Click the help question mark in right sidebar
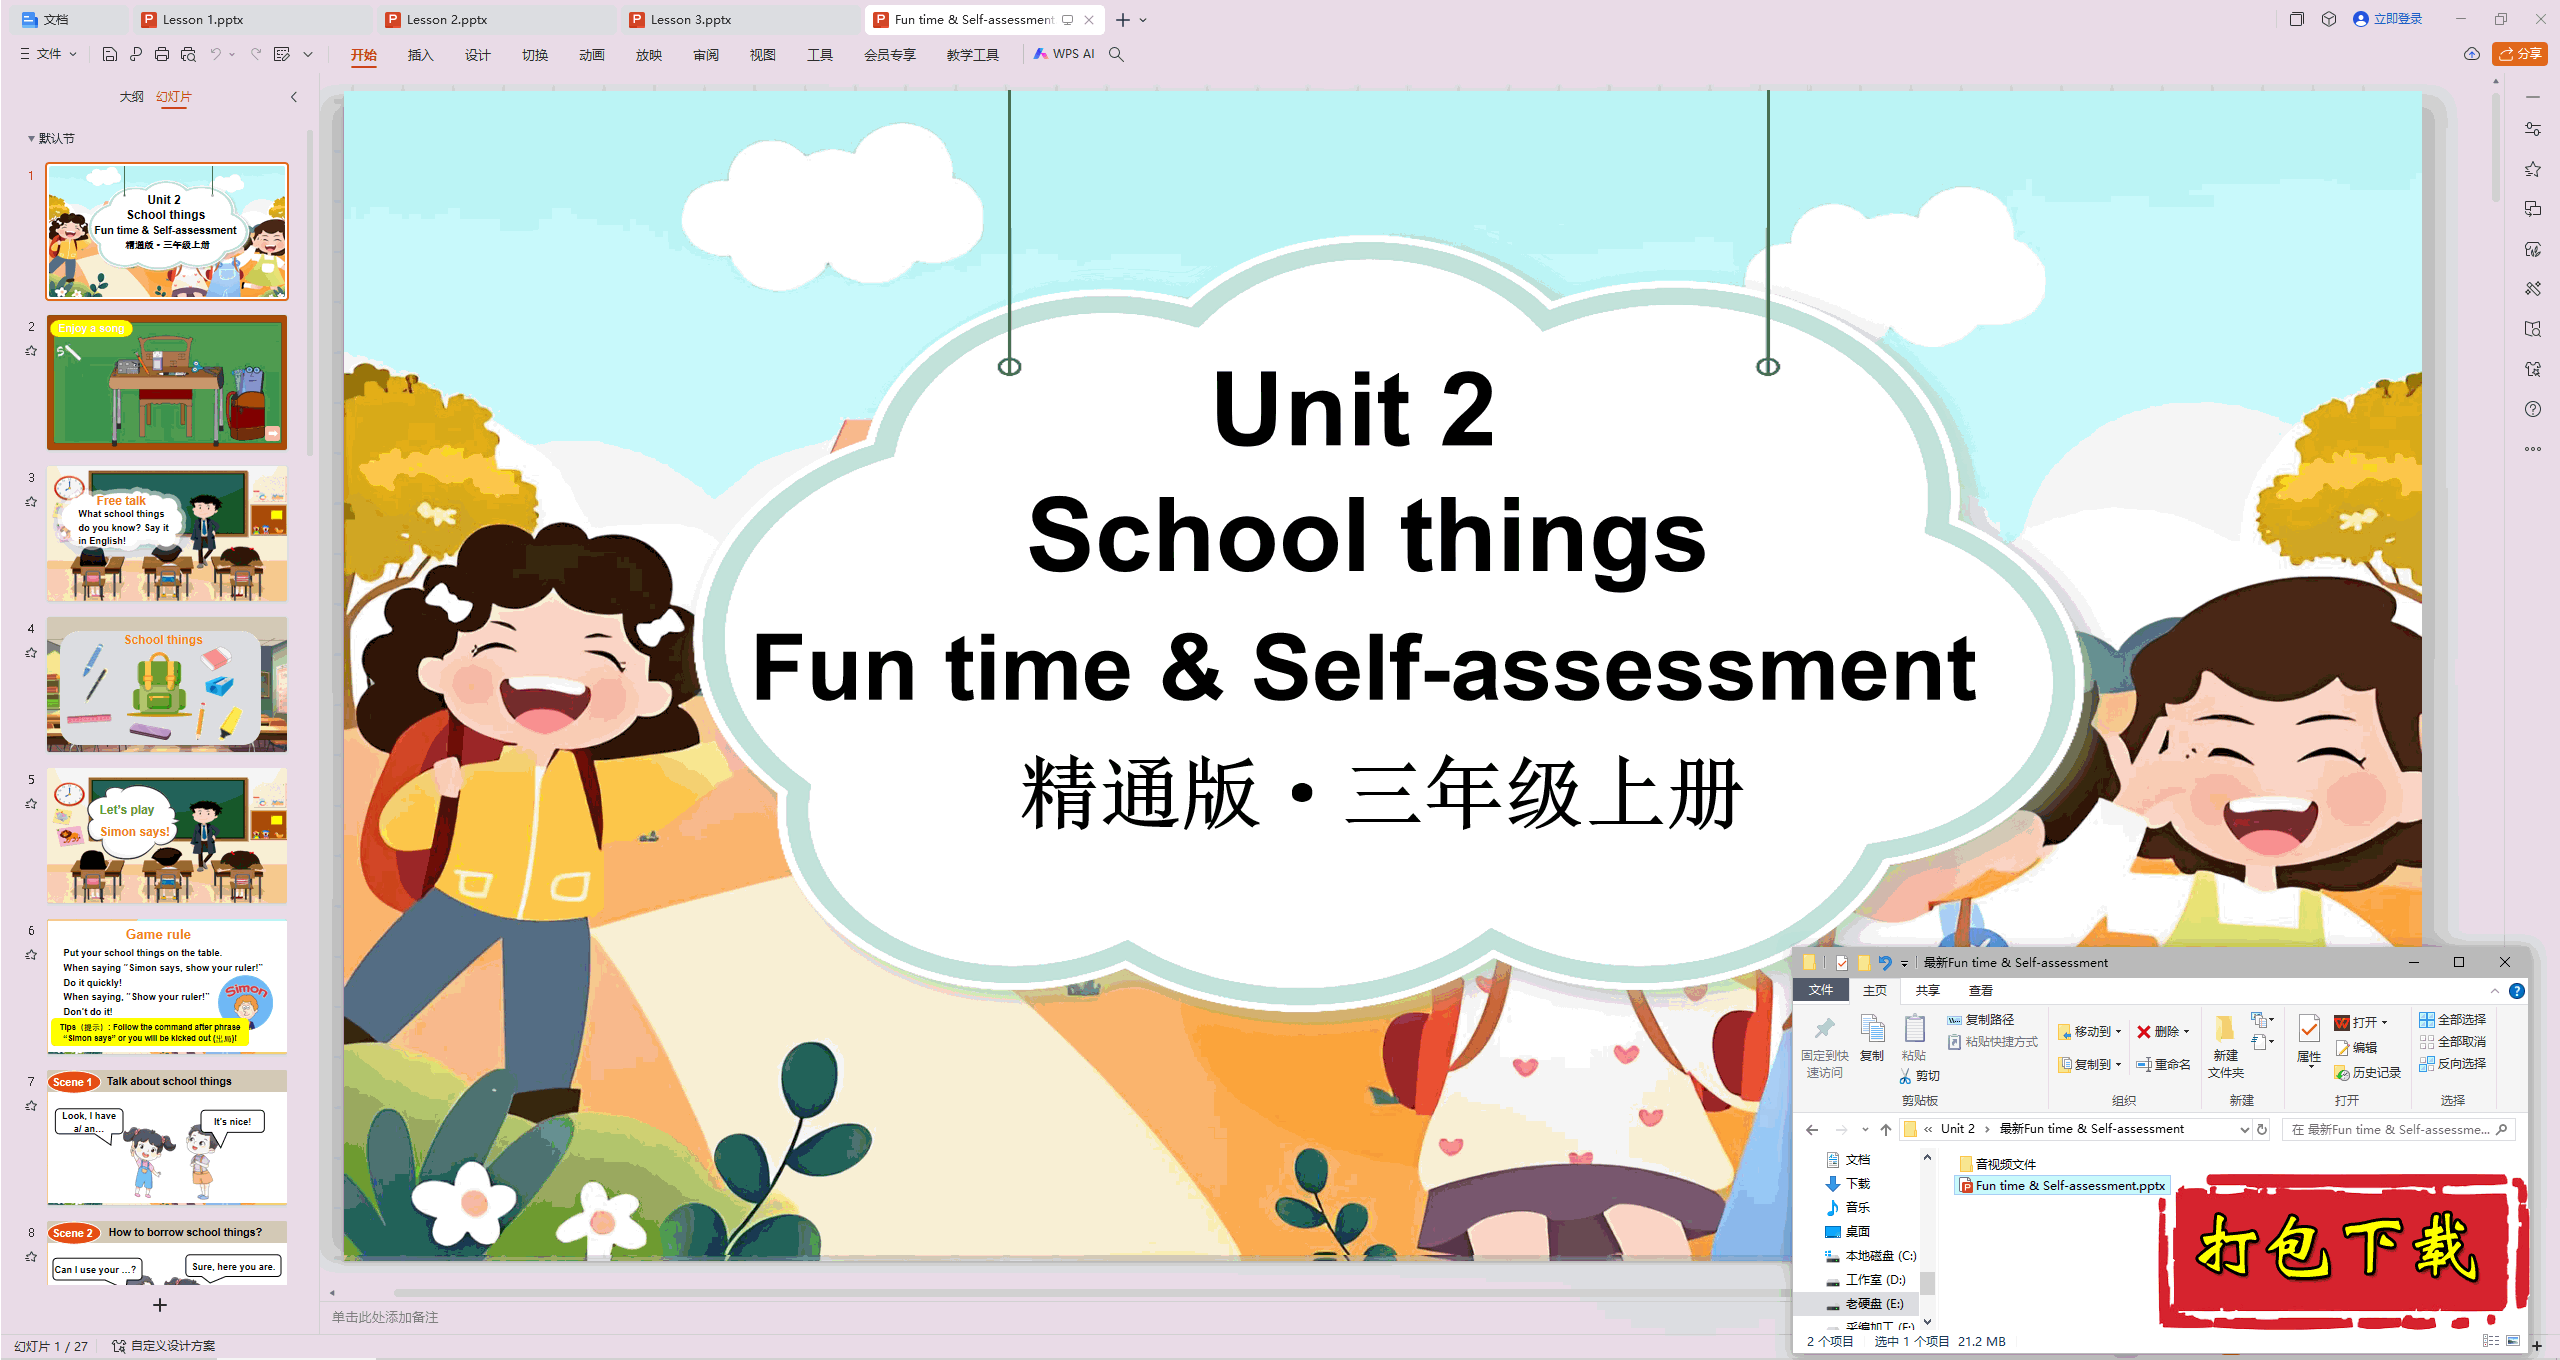The height and width of the screenshot is (1360, 2560). pyautogui.click(x=2533, y=409)
